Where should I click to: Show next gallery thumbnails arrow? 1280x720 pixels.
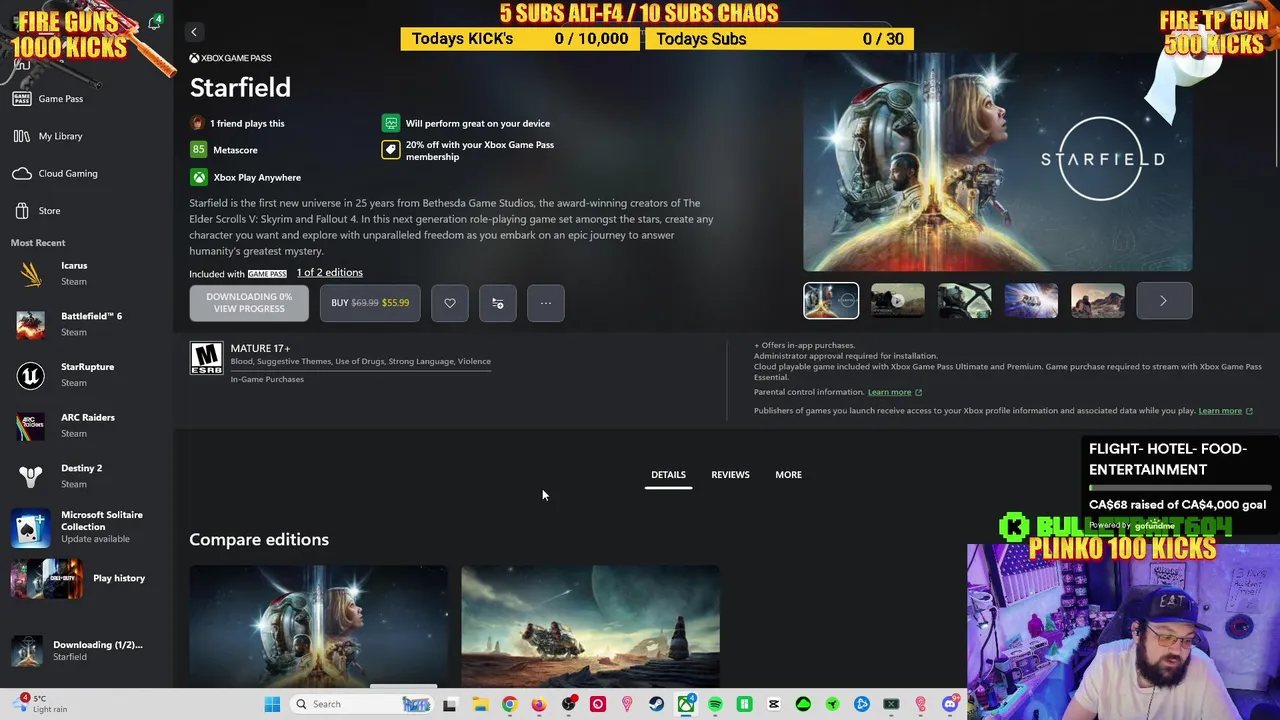pos(1164,301)
